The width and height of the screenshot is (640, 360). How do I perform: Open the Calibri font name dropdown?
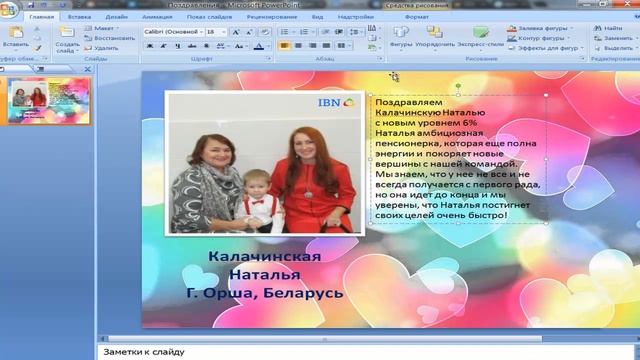tap(202, 32)
